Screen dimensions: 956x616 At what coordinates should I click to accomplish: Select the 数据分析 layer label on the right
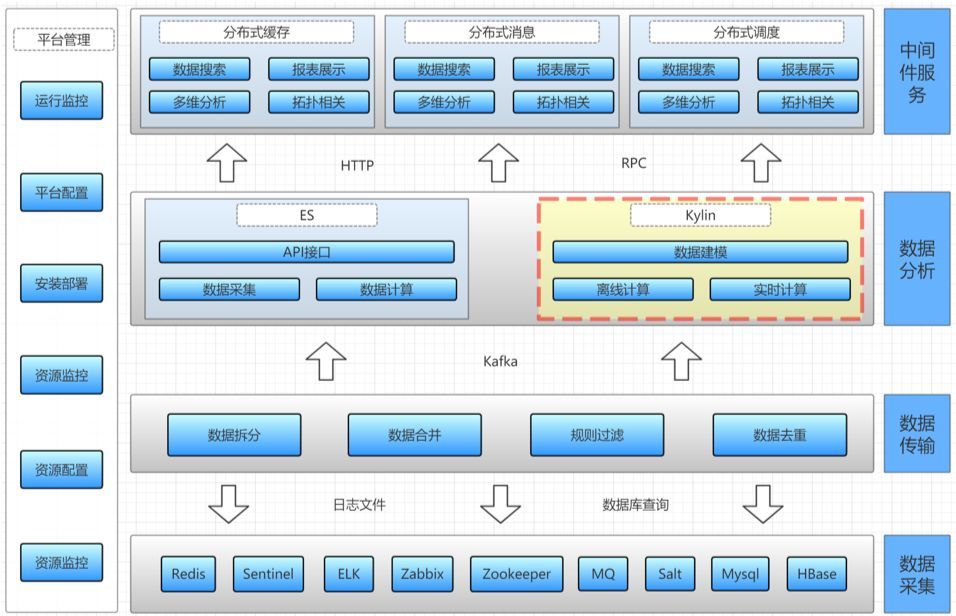(916, 258)
